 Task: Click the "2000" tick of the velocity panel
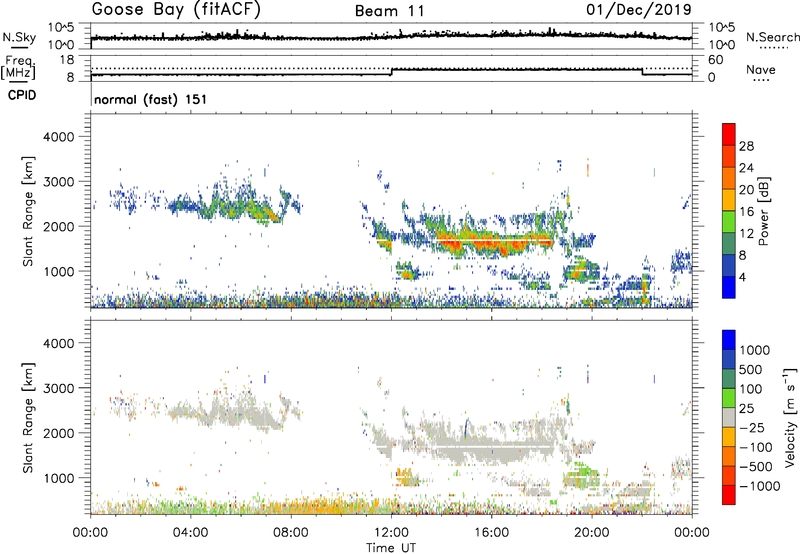[59, 433]
